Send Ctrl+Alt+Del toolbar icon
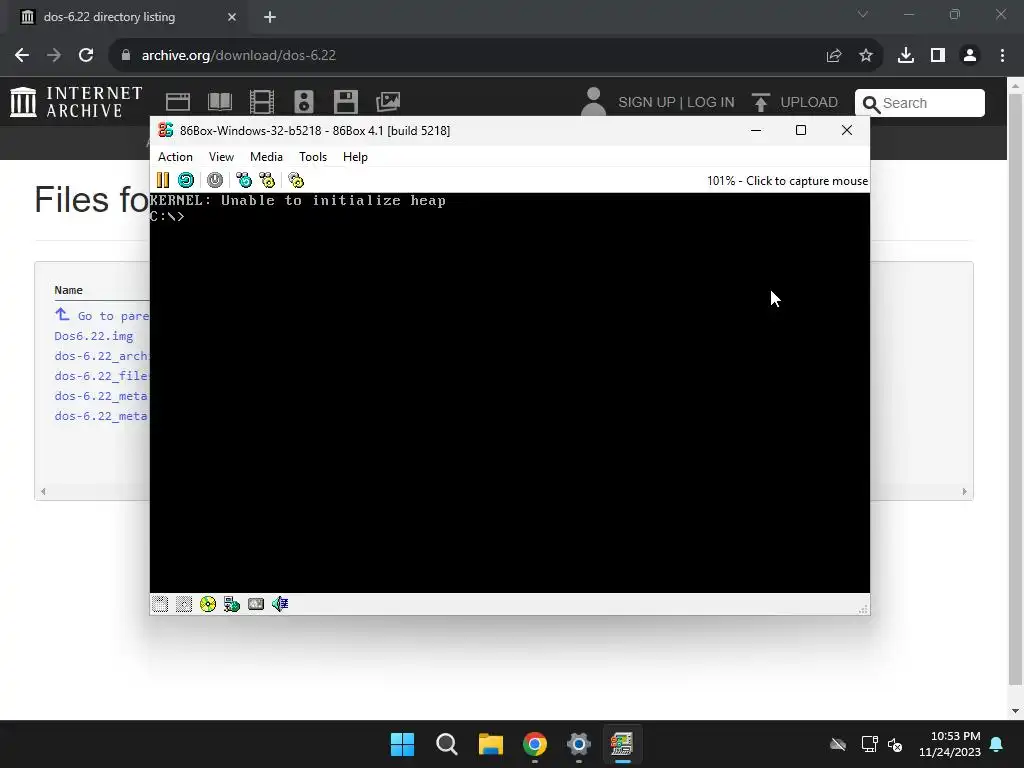The height and width of the screenshot is (768, 1024). pyautogui.click(x=244, y=180)
